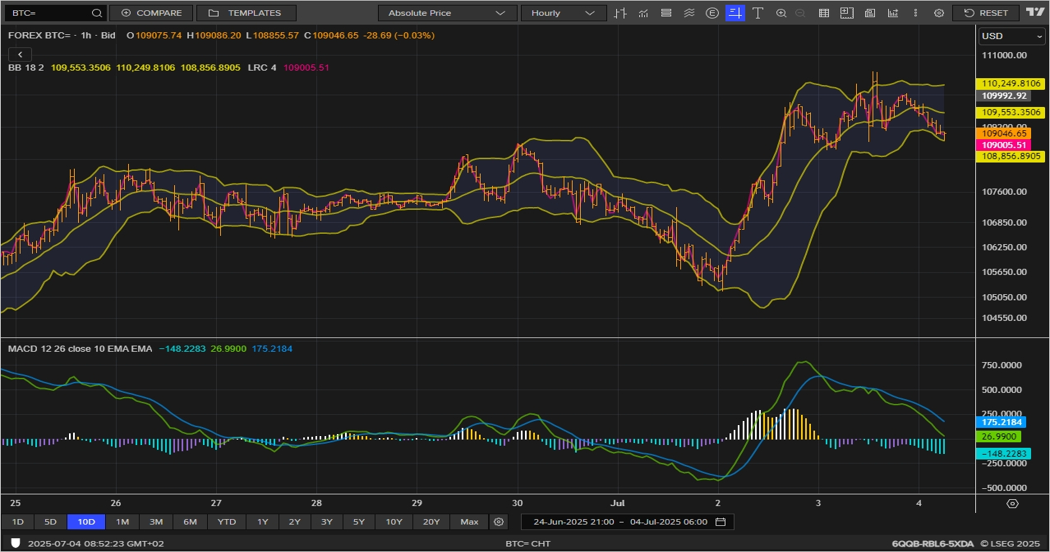Zoom in on the chart
This screenshot has width=1050, height=552.
point(781,13)
